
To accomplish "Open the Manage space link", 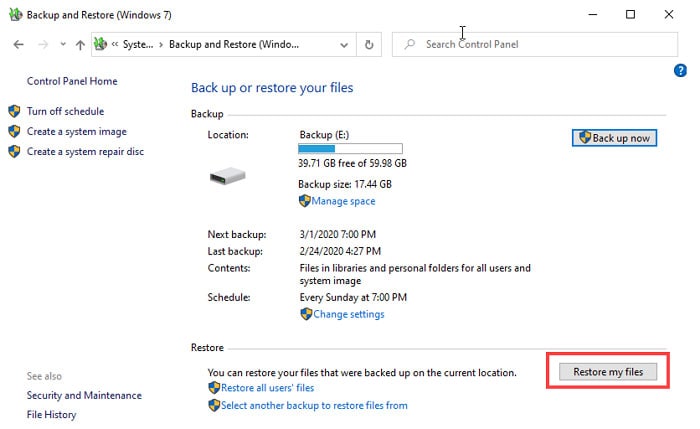I will coord(343,201).
